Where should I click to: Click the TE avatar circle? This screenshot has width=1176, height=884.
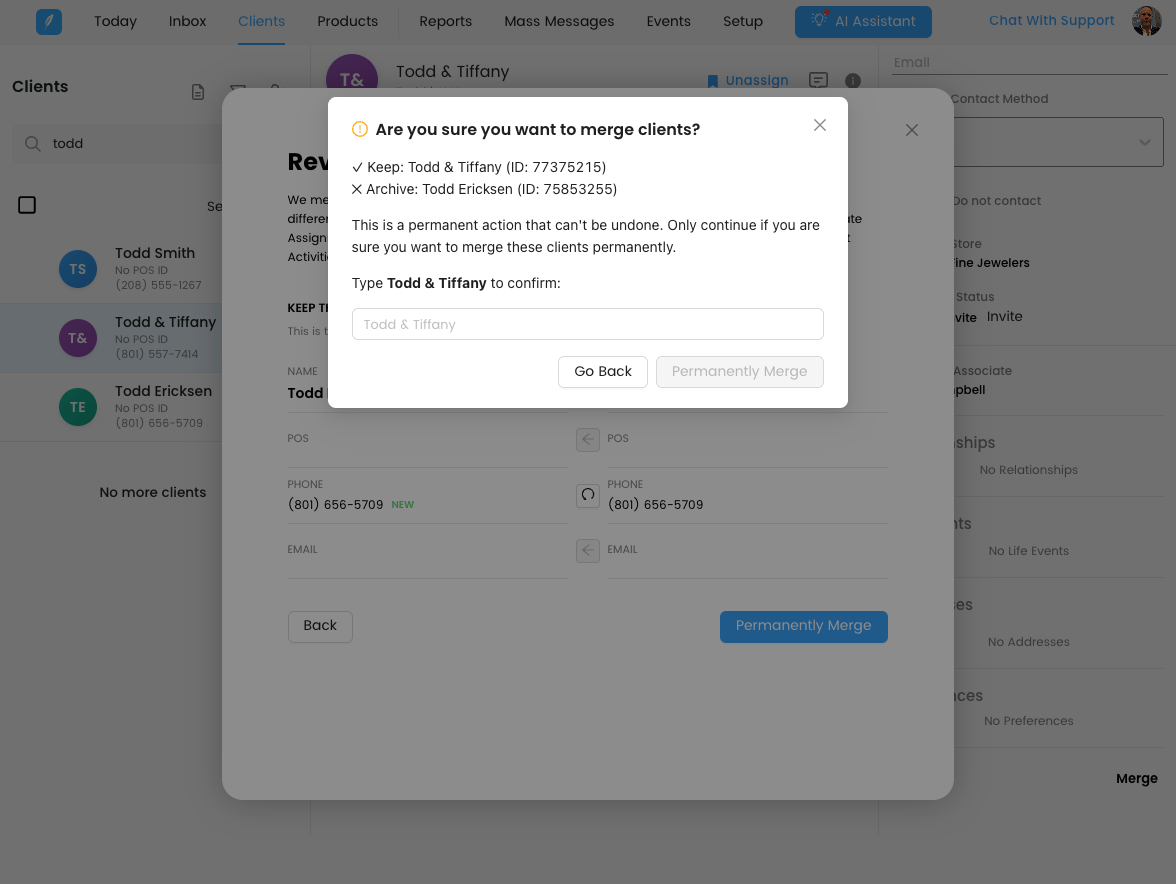78,407
